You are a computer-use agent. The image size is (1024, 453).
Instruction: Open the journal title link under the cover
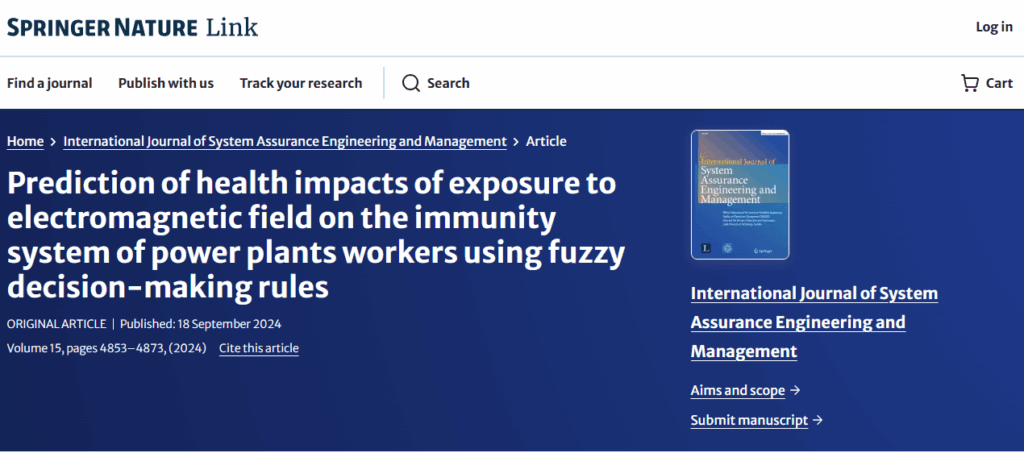(814, 322)
